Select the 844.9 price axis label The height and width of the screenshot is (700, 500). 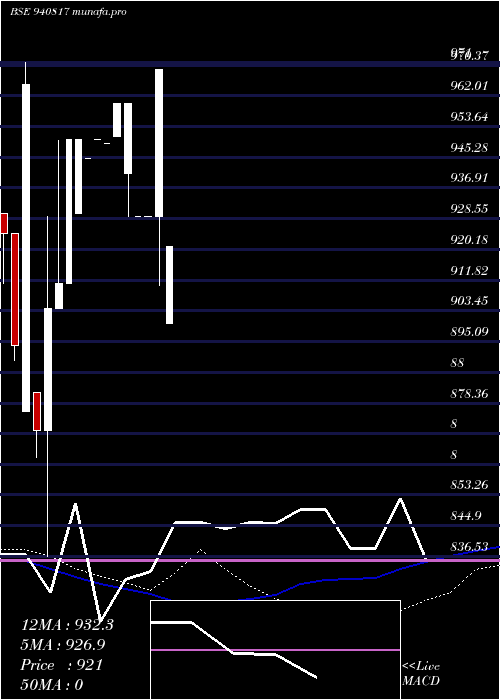[x=466, y=516]
